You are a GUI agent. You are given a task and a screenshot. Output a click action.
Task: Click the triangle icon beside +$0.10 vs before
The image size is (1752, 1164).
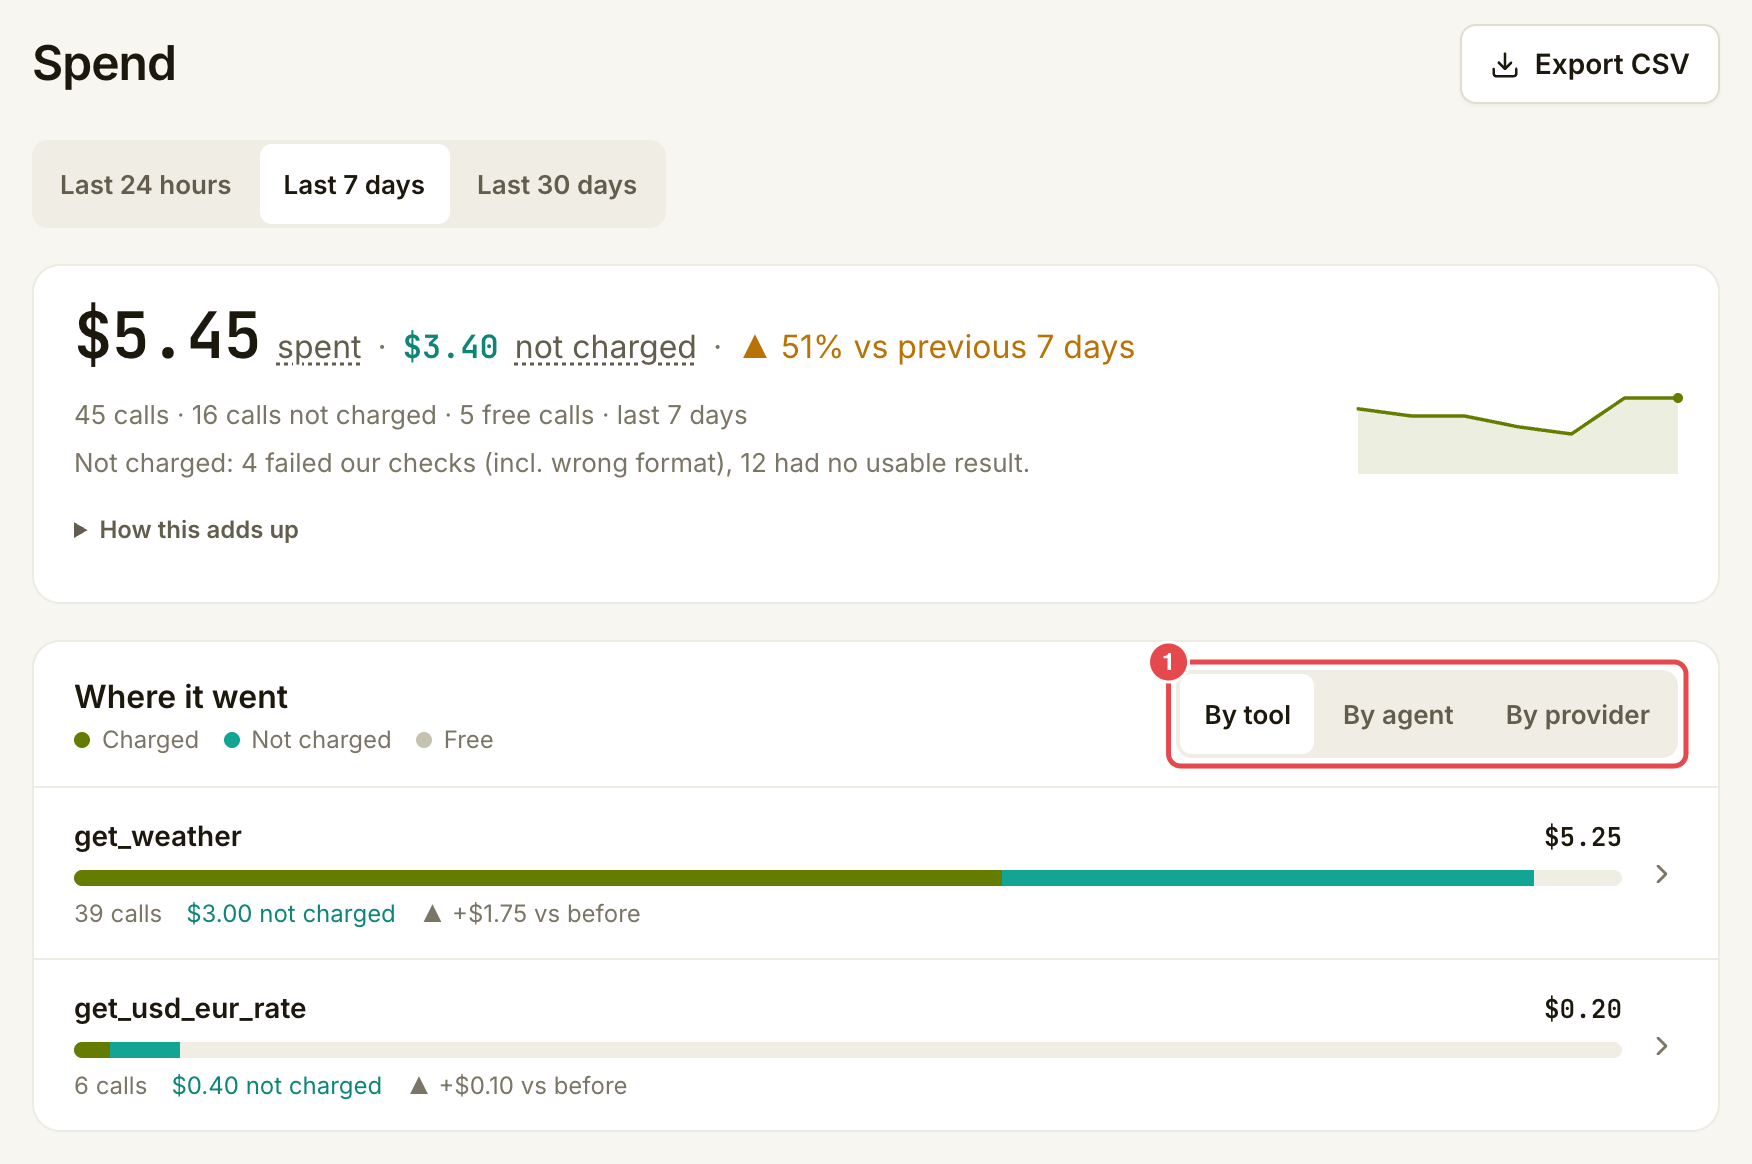[x=419, y=1085]
